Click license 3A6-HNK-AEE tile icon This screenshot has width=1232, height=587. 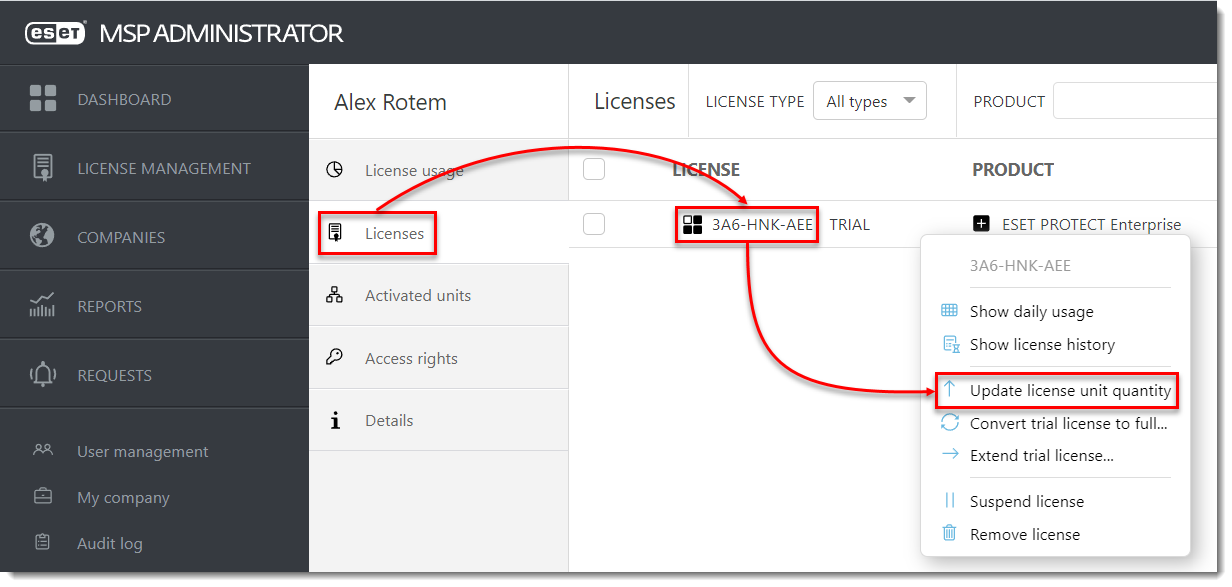point(692,224)
